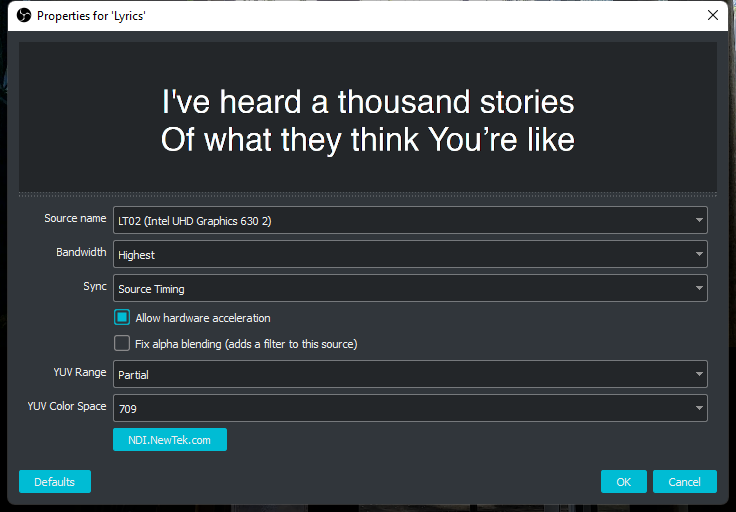This screenshot has height=512, width=736.
Task: Open the YUV Color Space dropdown showing 709
Action: click(x=410, y=408)
